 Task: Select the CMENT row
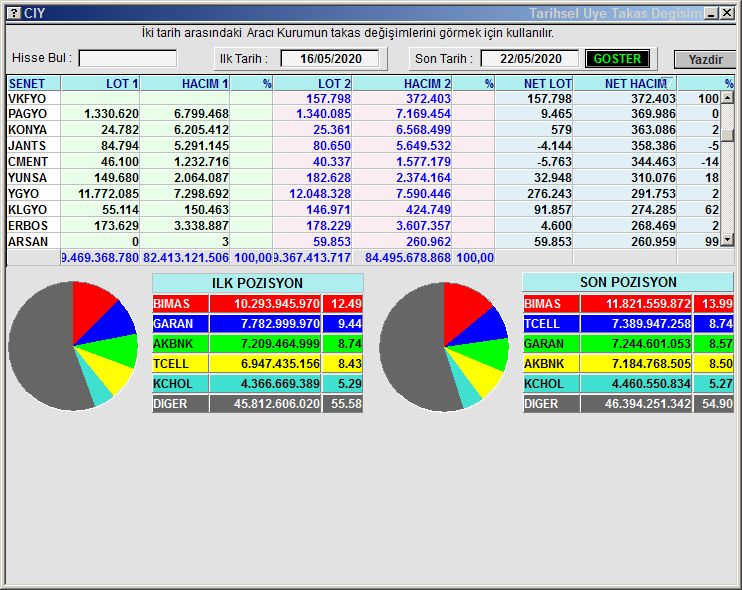pyautogui.click(x=363, y=162)
